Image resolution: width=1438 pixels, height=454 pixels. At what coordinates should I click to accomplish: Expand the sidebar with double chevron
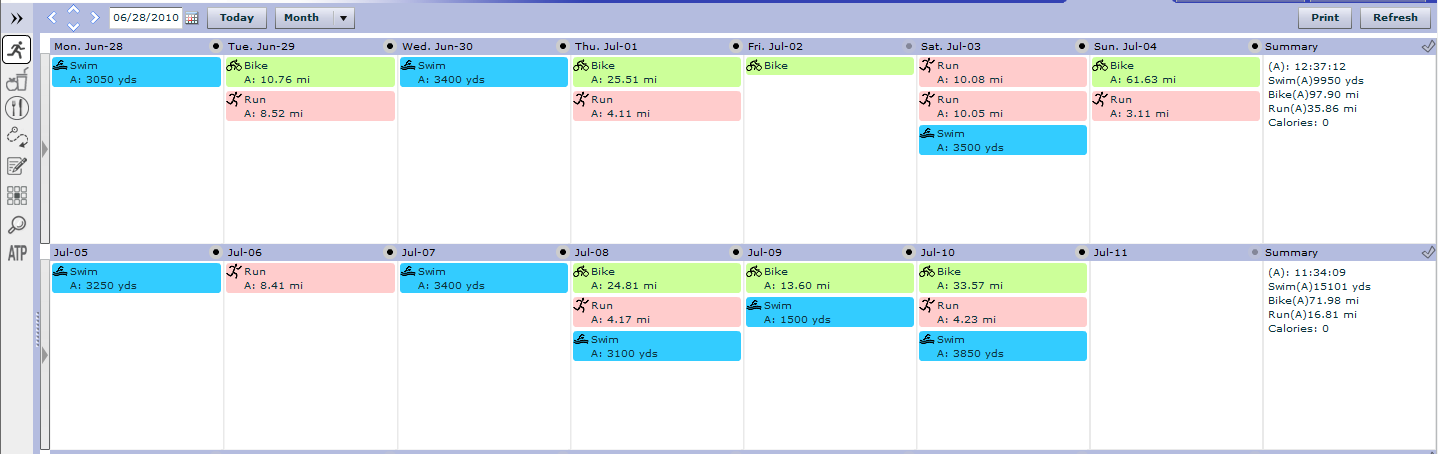click(16, 18)
